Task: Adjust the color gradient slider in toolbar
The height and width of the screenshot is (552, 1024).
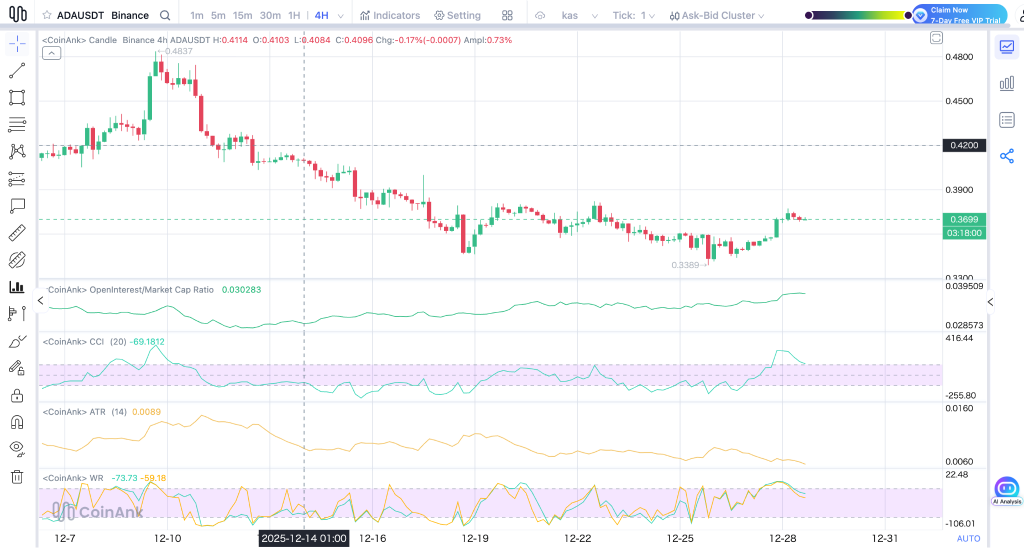Action: click(855, 15)
